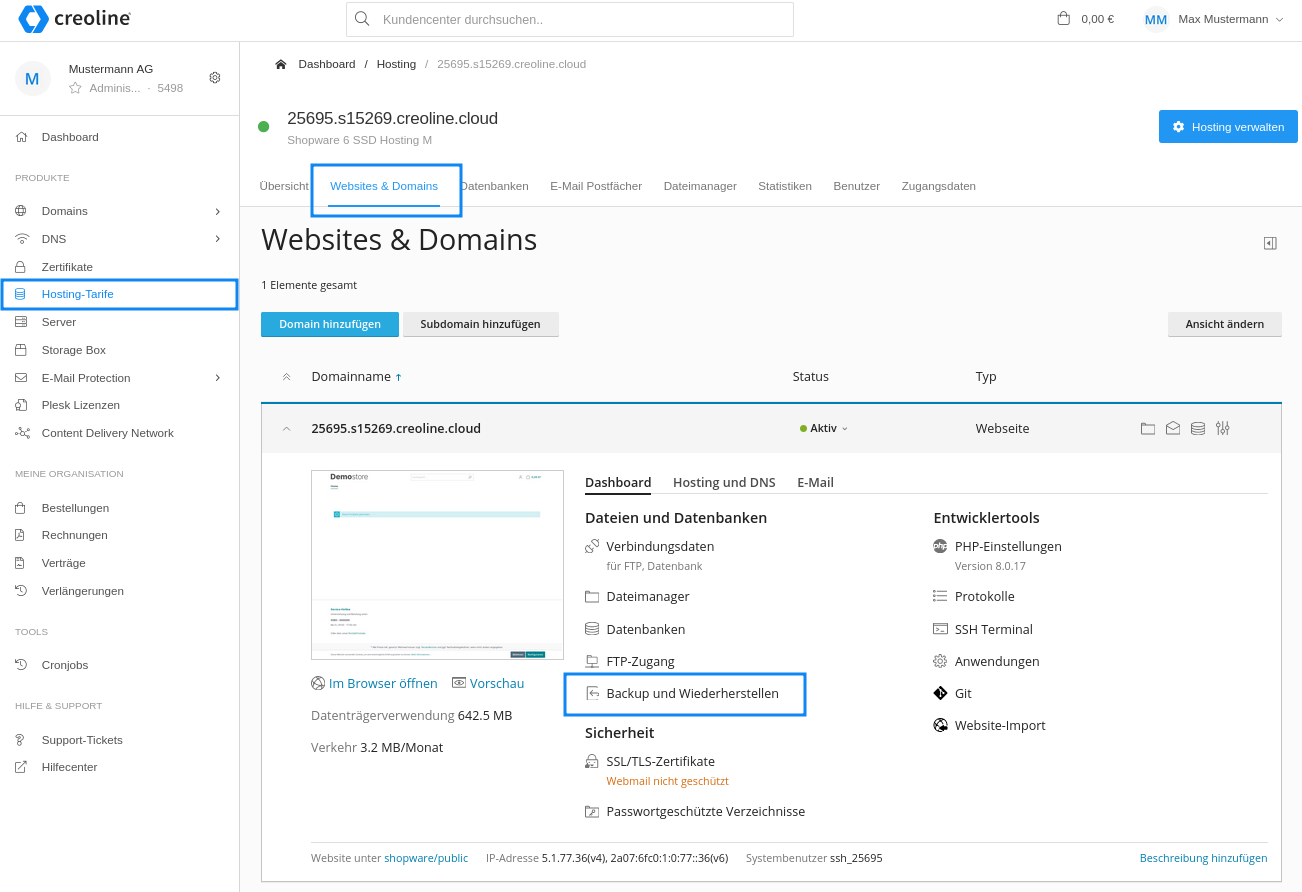Click the search magnifier icon
The width and height of the screenshot is (1302, 892).
362,18
